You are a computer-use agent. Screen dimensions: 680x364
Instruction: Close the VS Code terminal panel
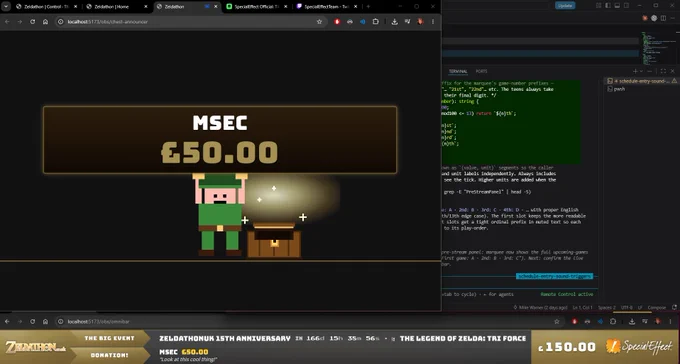point(673,71)
